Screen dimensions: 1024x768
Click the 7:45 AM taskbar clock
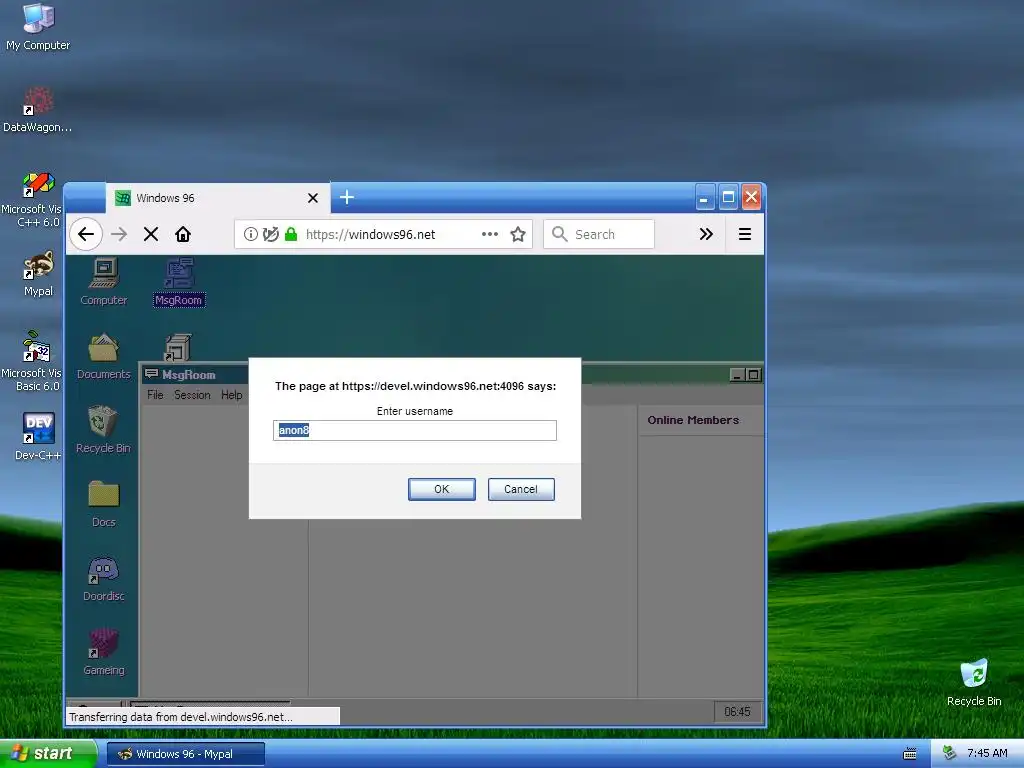pos(987,753)
